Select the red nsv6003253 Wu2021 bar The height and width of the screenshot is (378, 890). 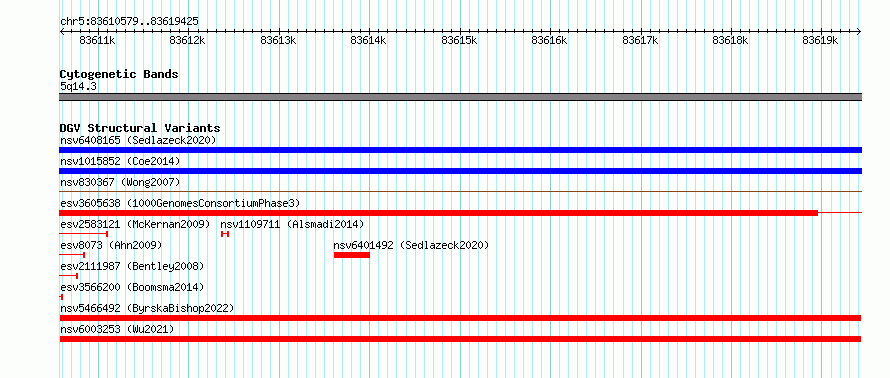click(460, 339)
